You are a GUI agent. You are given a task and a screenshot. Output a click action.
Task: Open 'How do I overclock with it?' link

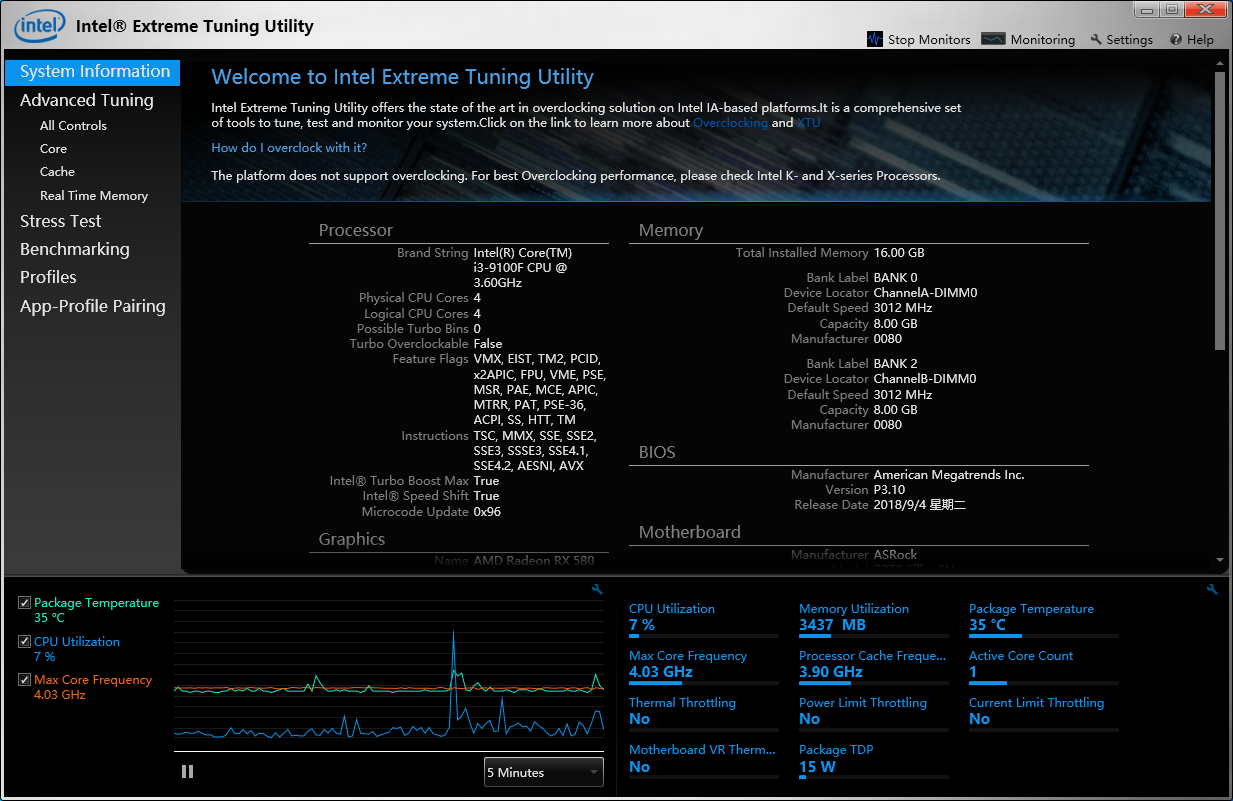[x=289, y=148]
